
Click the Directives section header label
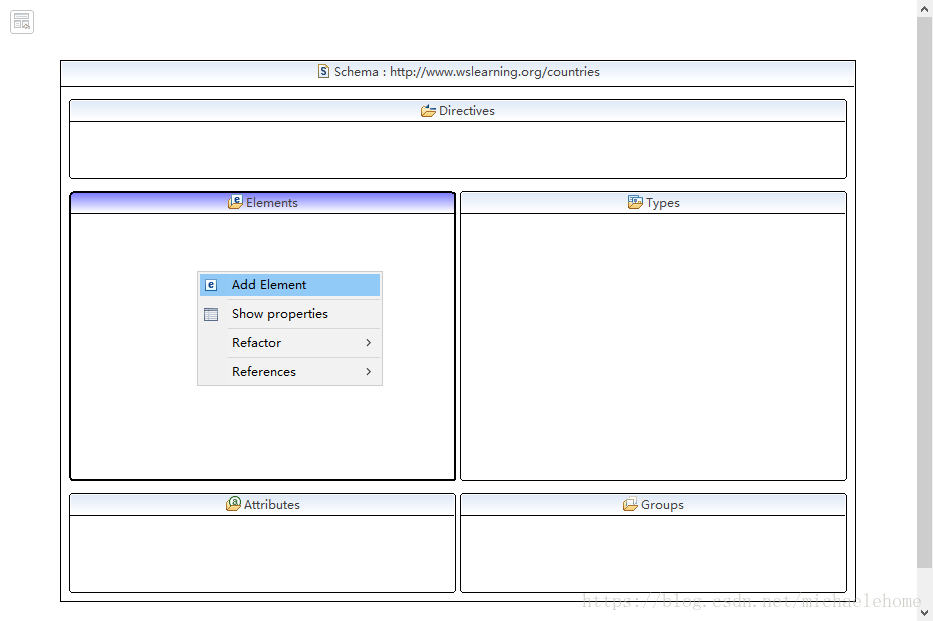(466, 111)
